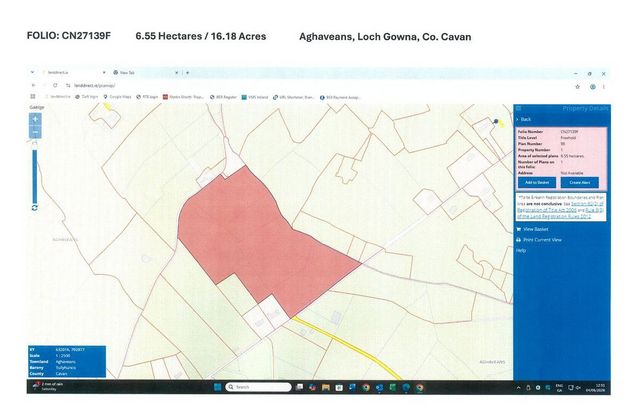Open the RTB login bookmark
The image size is (640, 420).
147,97
